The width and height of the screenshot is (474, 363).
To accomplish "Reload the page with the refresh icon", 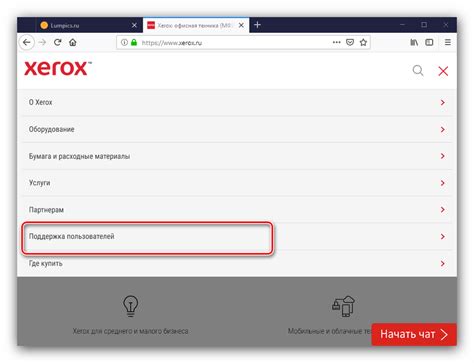I will (58, 42).
